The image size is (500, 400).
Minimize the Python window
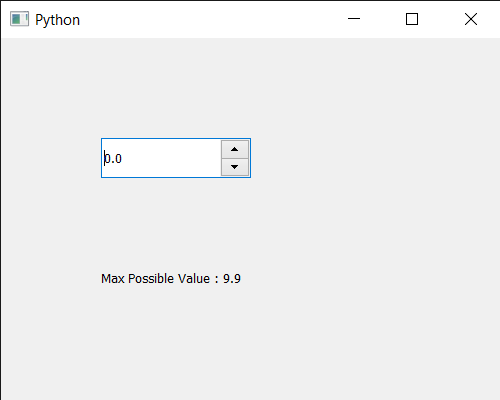pos(354,19)
